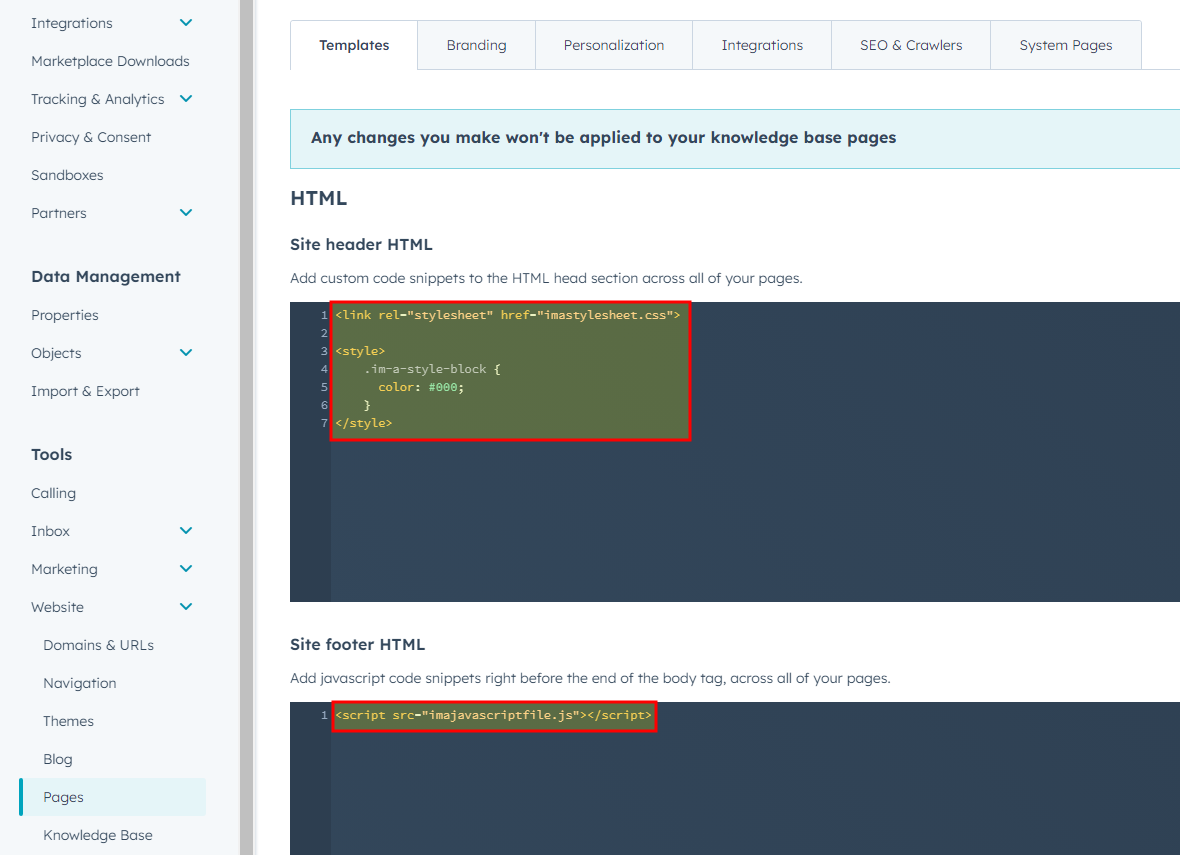
Task: Open the Personalization tab
Action: 614,45
